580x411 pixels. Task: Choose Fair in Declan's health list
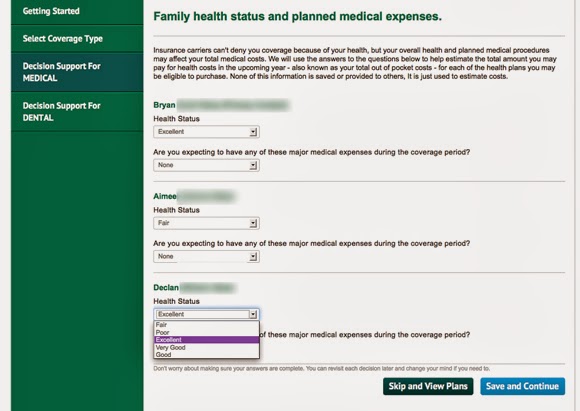coord(206,325)
